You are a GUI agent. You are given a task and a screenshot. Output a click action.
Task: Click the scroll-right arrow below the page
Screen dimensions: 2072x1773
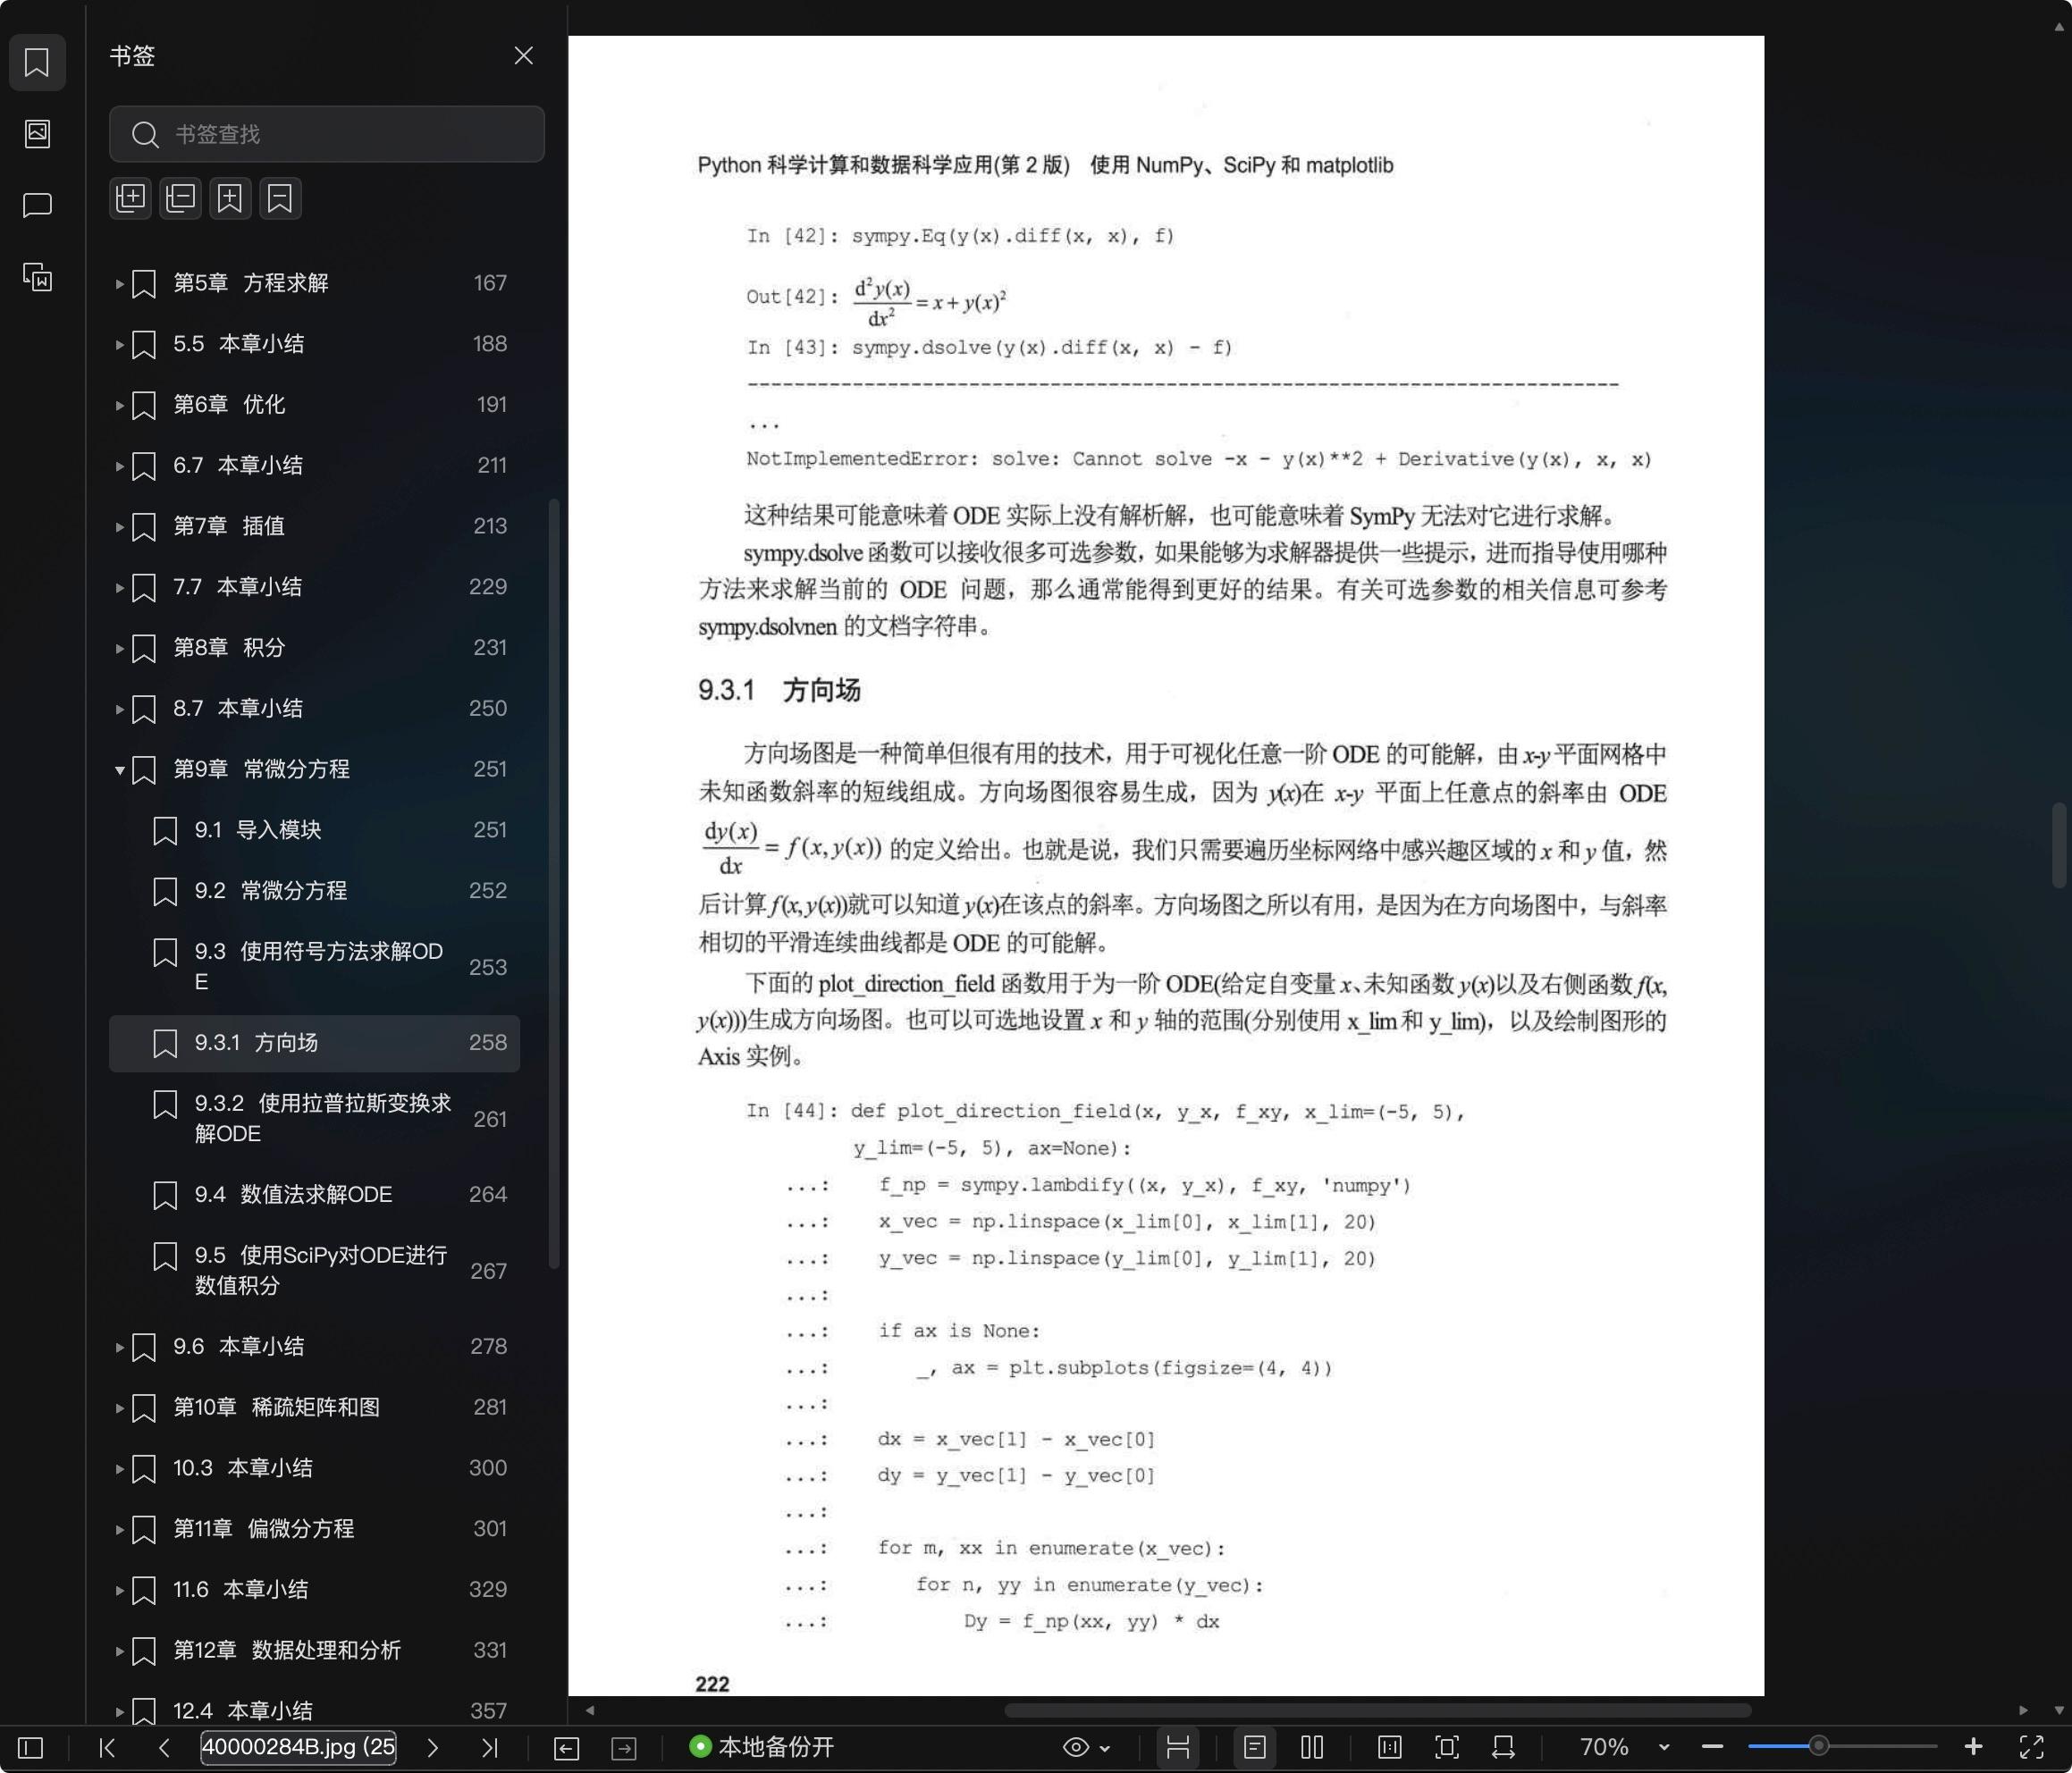(x=2023, y=1711)
